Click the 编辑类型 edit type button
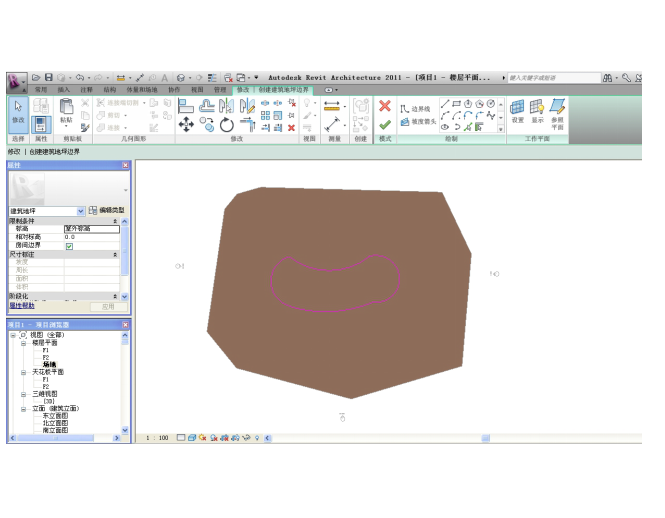This screenshot has width=665, height=518. (106, 211)
